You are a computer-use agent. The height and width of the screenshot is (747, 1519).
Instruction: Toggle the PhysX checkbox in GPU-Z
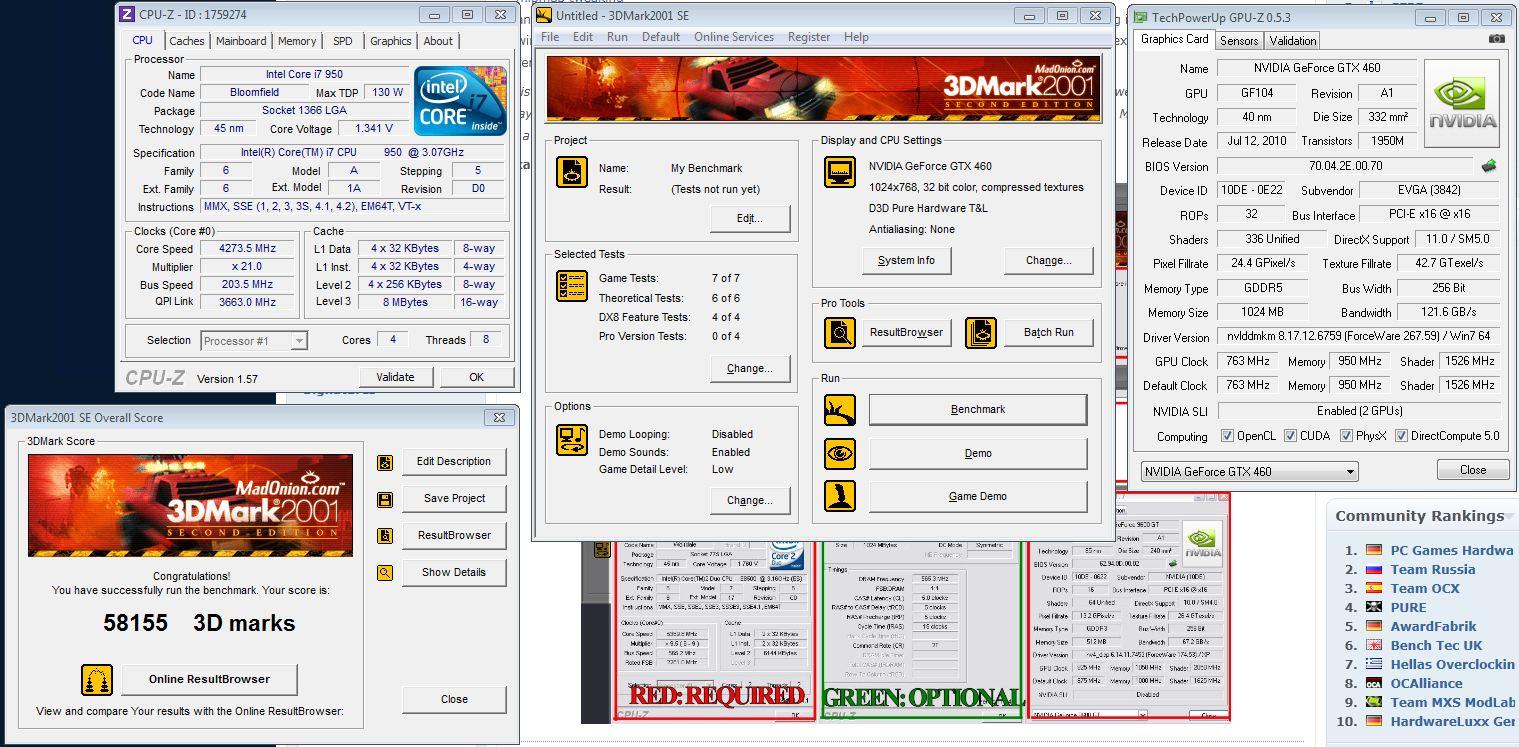(x=1346, y=436)
